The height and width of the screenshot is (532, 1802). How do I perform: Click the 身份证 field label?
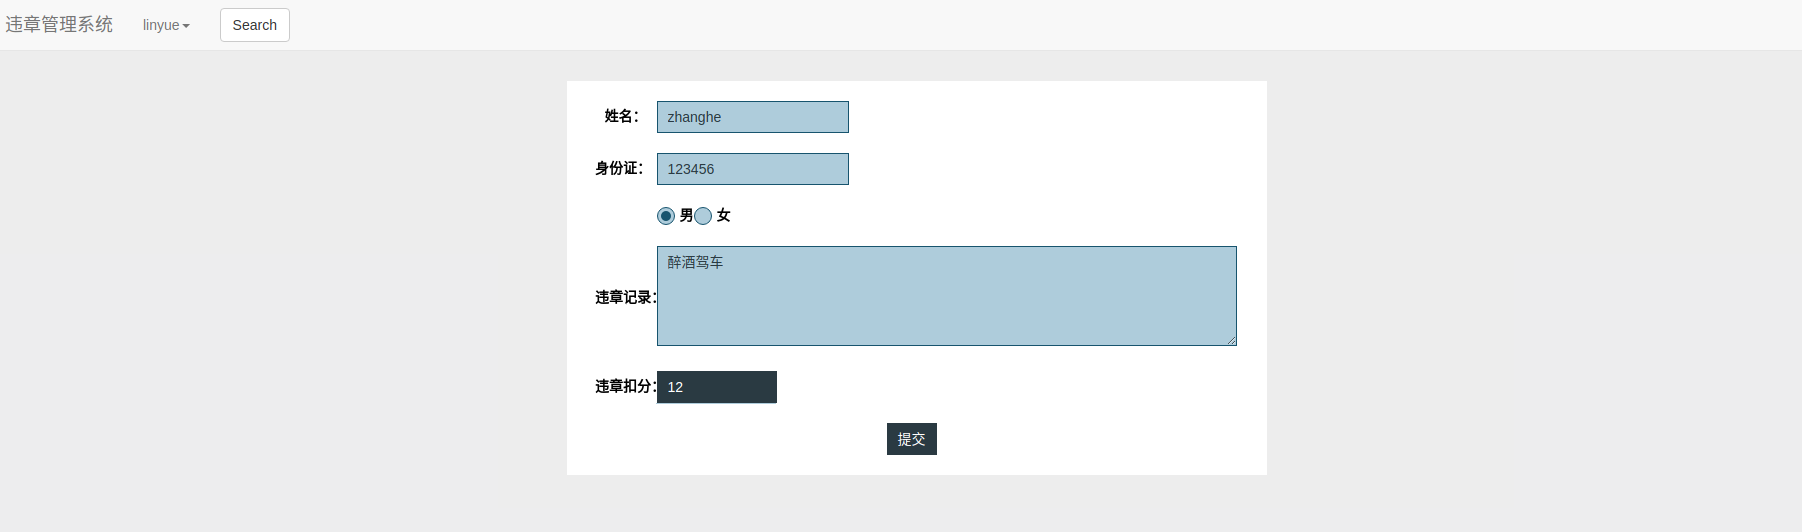click(619, 168)
